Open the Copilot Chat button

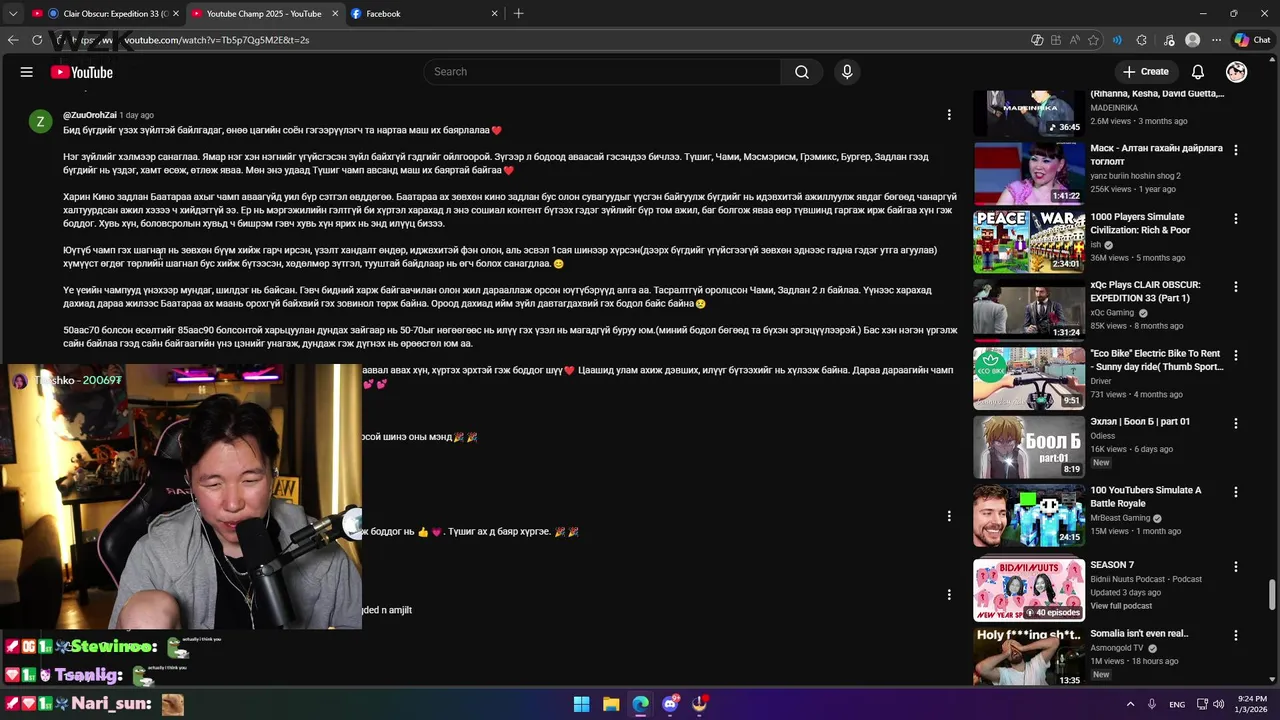(1252, 40)
